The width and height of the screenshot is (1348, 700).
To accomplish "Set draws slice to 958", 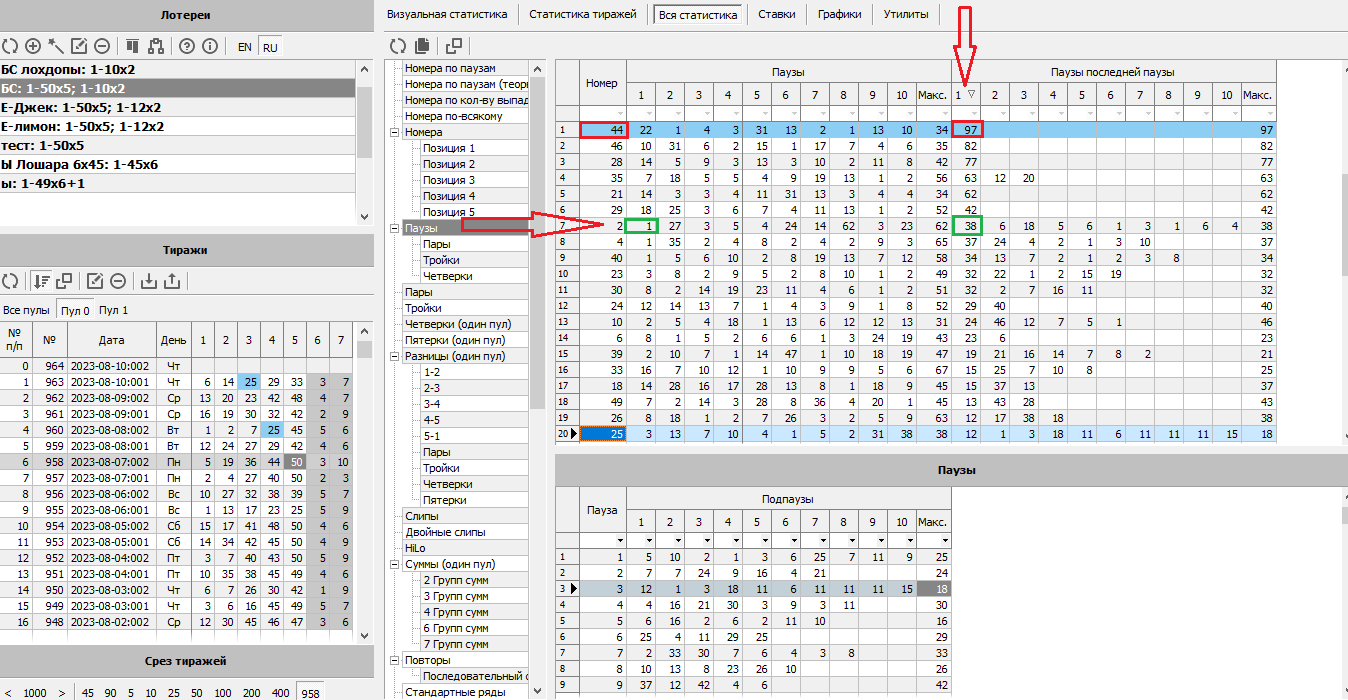I will (312, 693).
